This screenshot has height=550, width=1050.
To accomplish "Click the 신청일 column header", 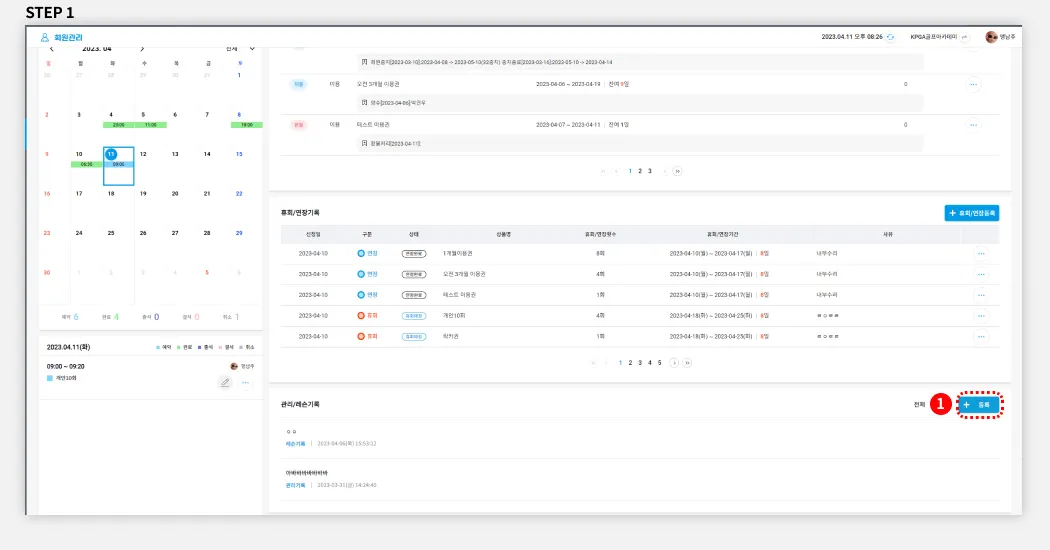I will (x=313, y=234).
